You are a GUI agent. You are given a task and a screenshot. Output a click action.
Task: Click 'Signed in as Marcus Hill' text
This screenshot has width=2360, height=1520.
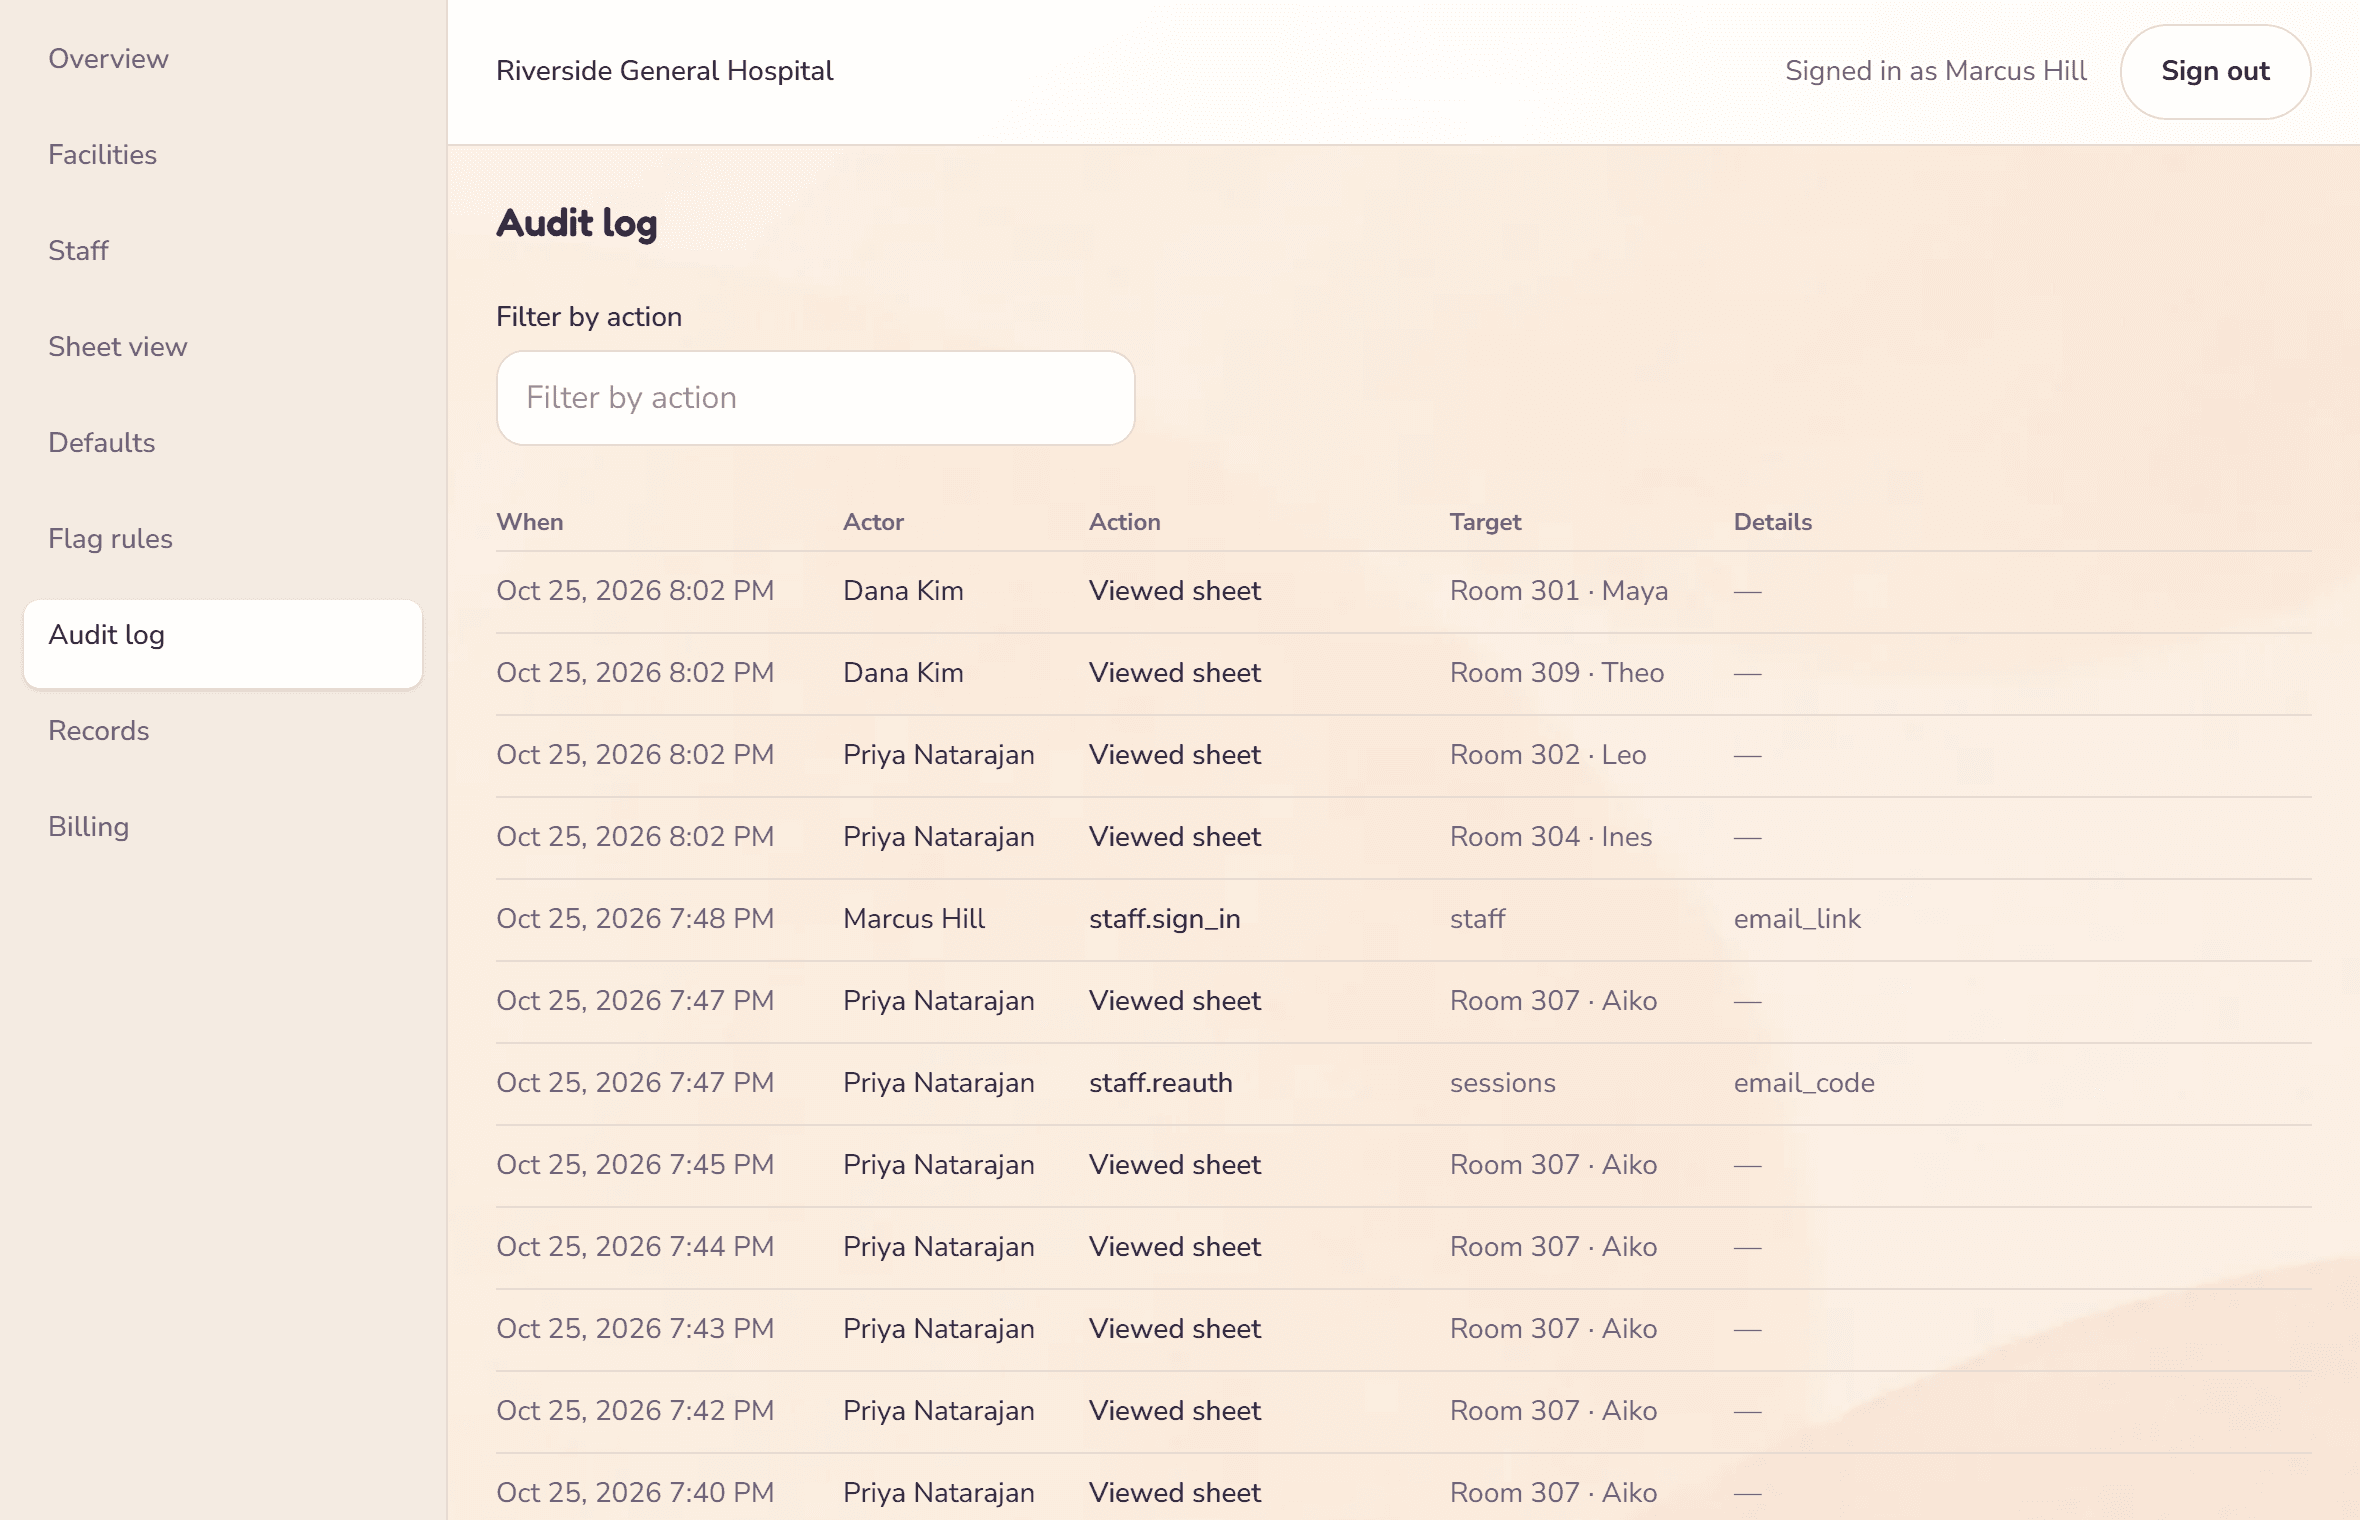point(1936,71)
